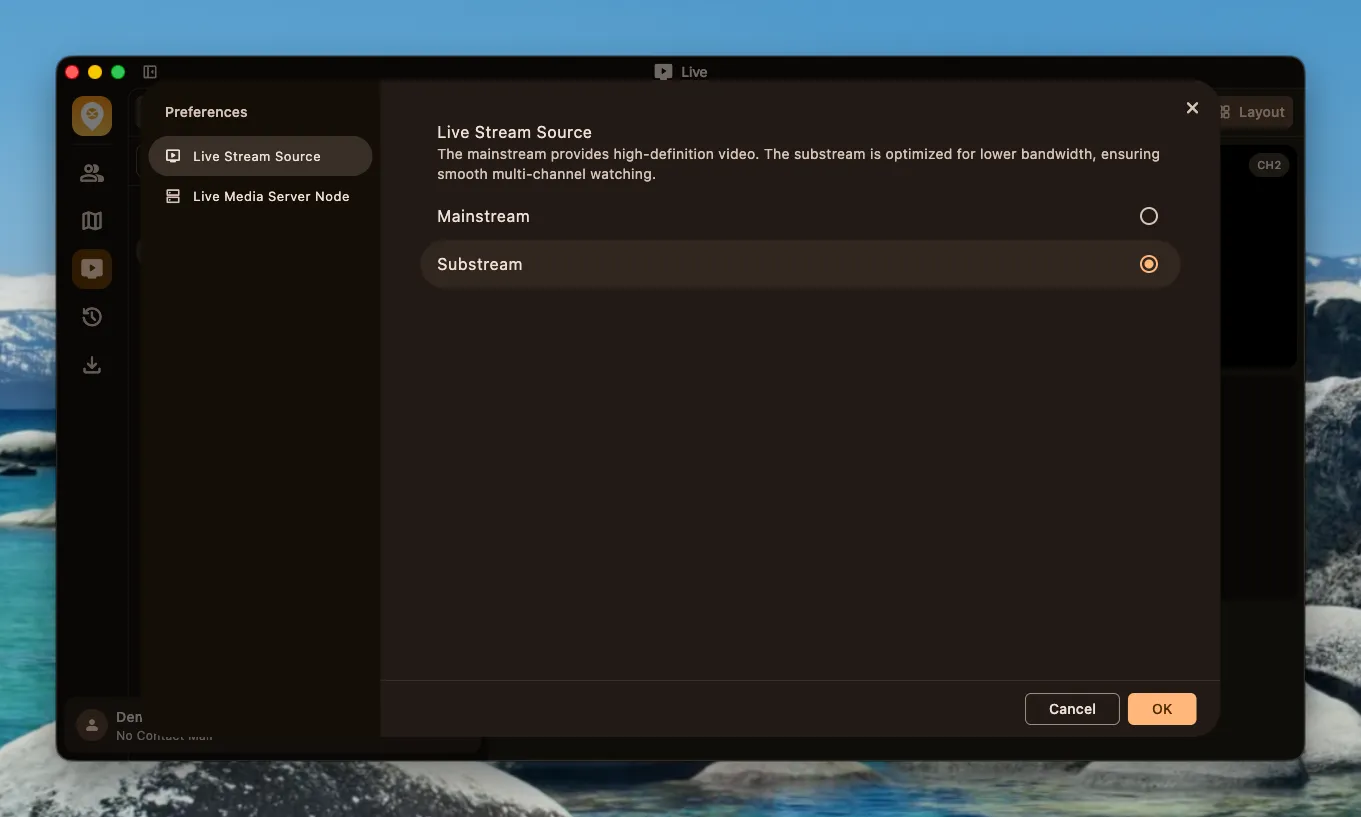Toggle the sidebar panel icon in title bar

pyautogui.click(x=150, y=72)
